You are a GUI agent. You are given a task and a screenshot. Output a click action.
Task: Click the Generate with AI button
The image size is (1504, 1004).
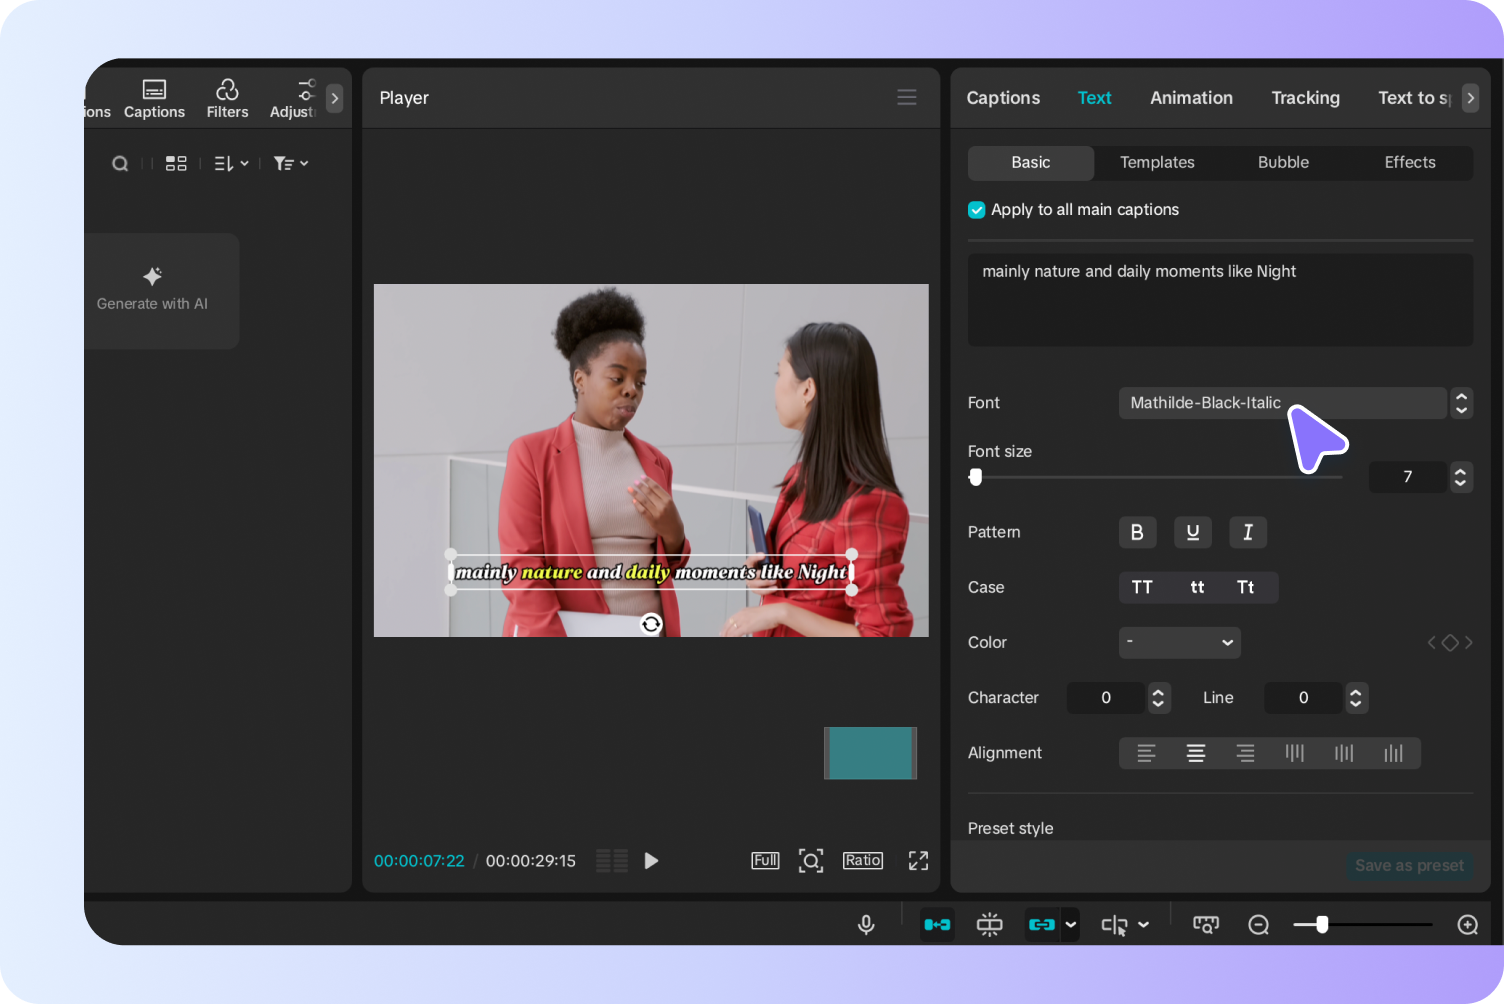click(152, 290)
